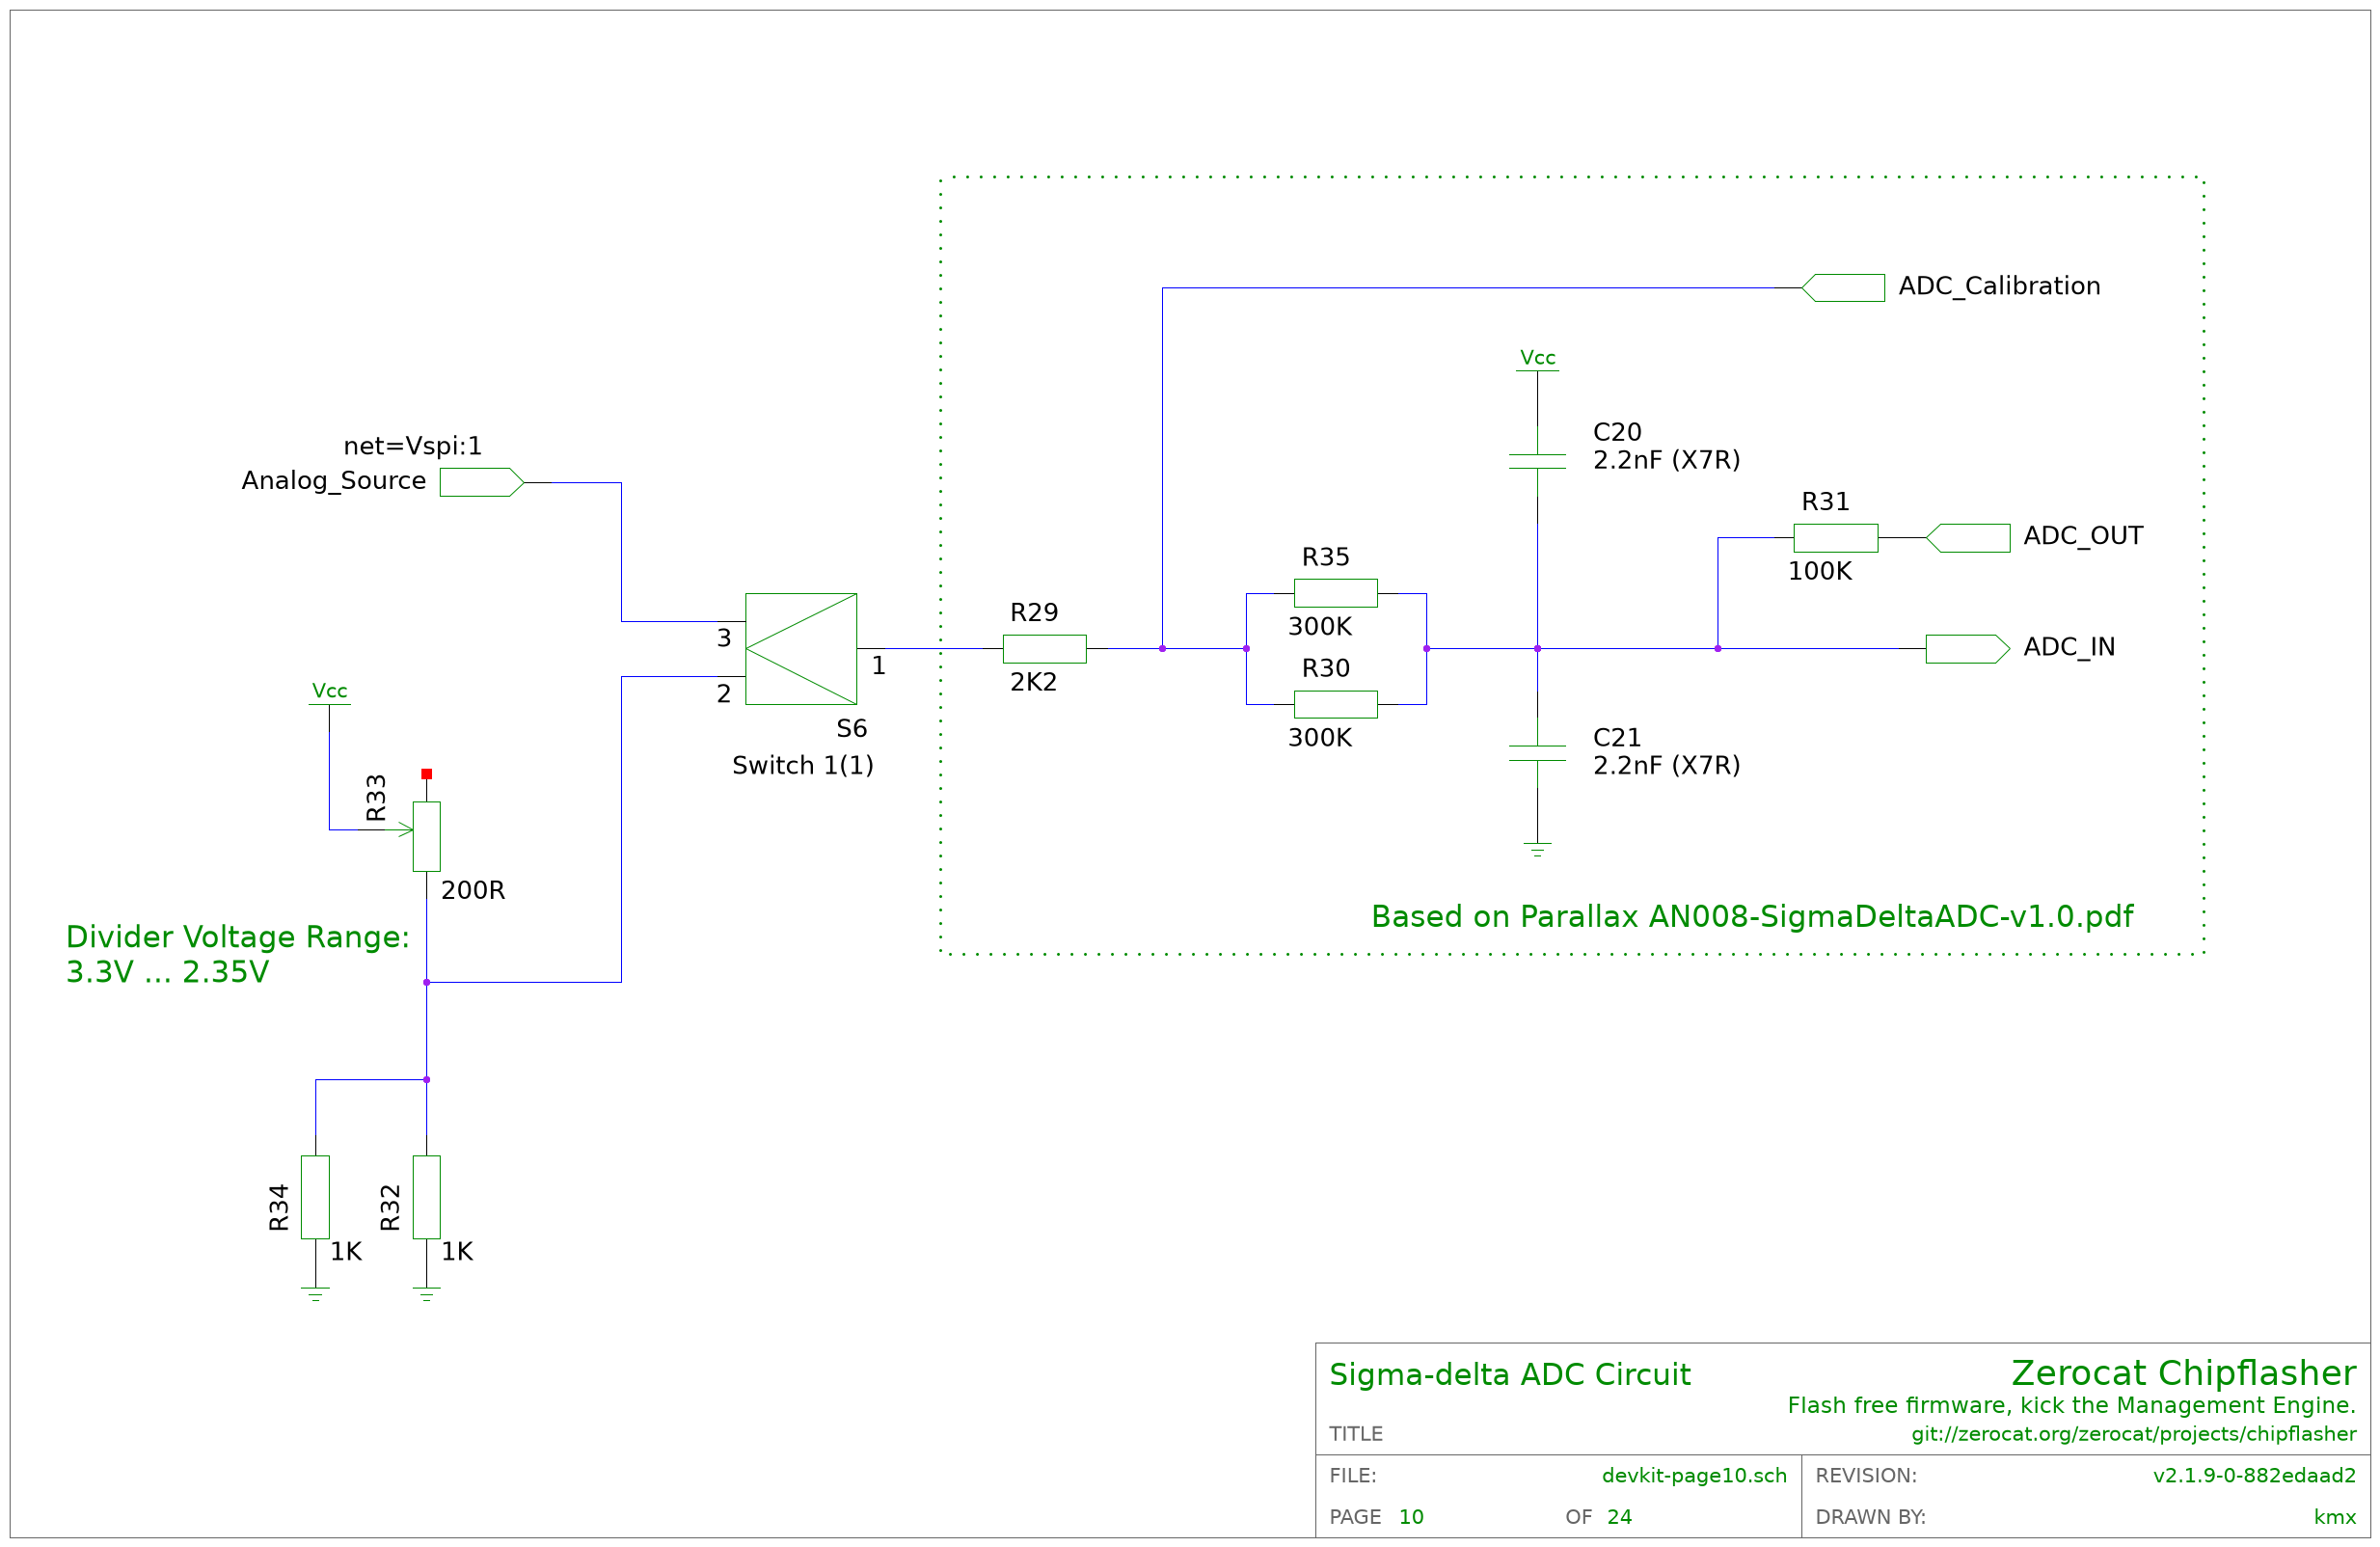The width and height of the screenshot is (2380, 1547).
Task: Click the junction dot below R31 wire
Action: click(1717, 649)
